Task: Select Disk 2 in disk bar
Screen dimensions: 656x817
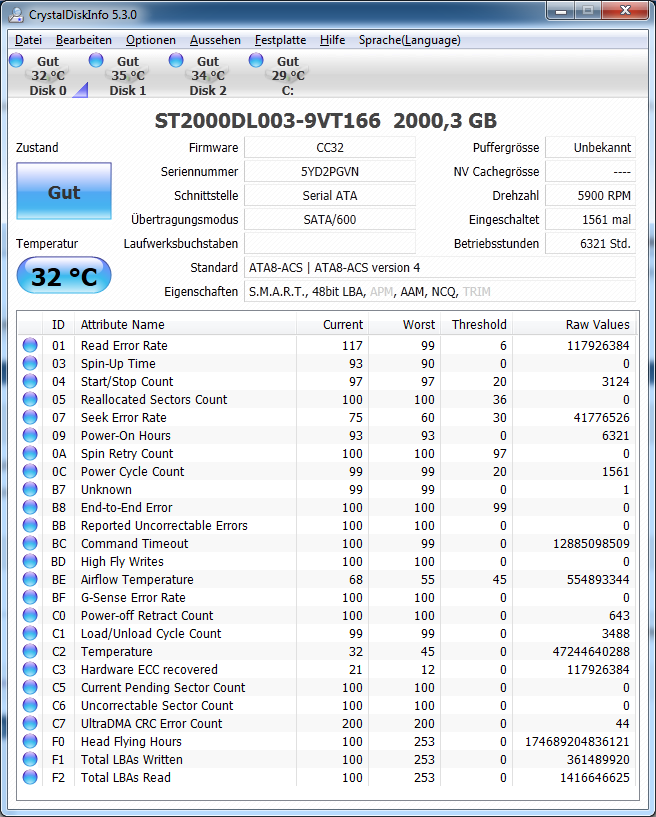Action: [208, 76]
